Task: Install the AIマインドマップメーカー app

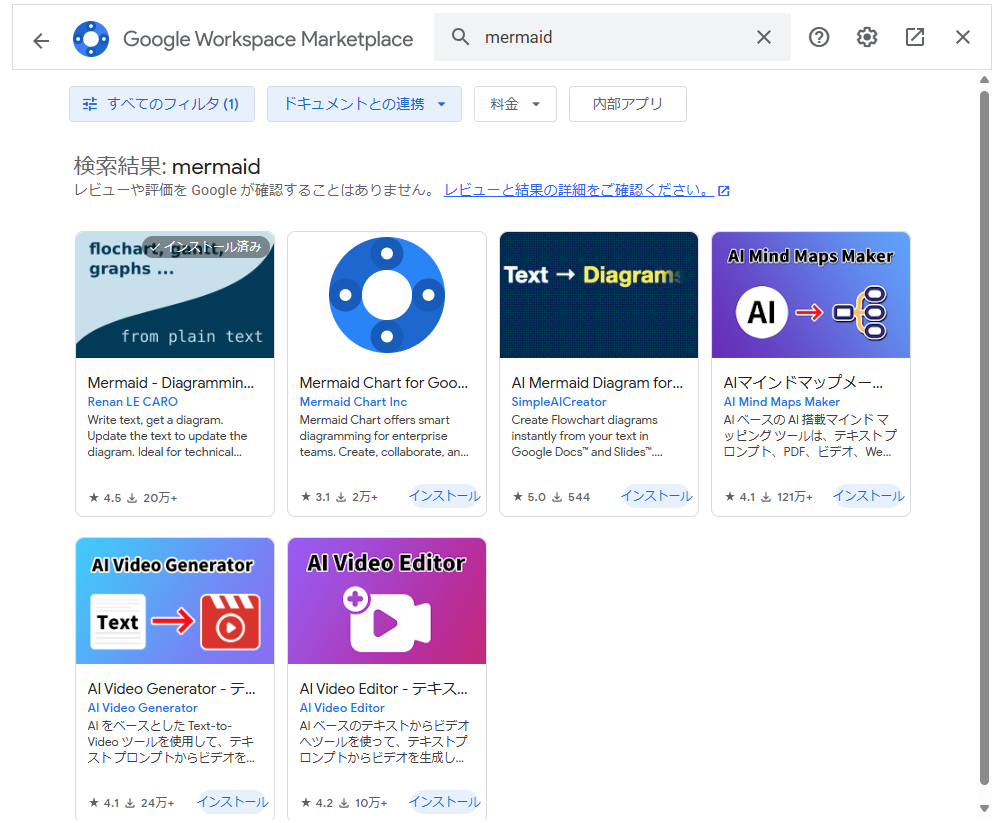Action: tap(868, 496)
